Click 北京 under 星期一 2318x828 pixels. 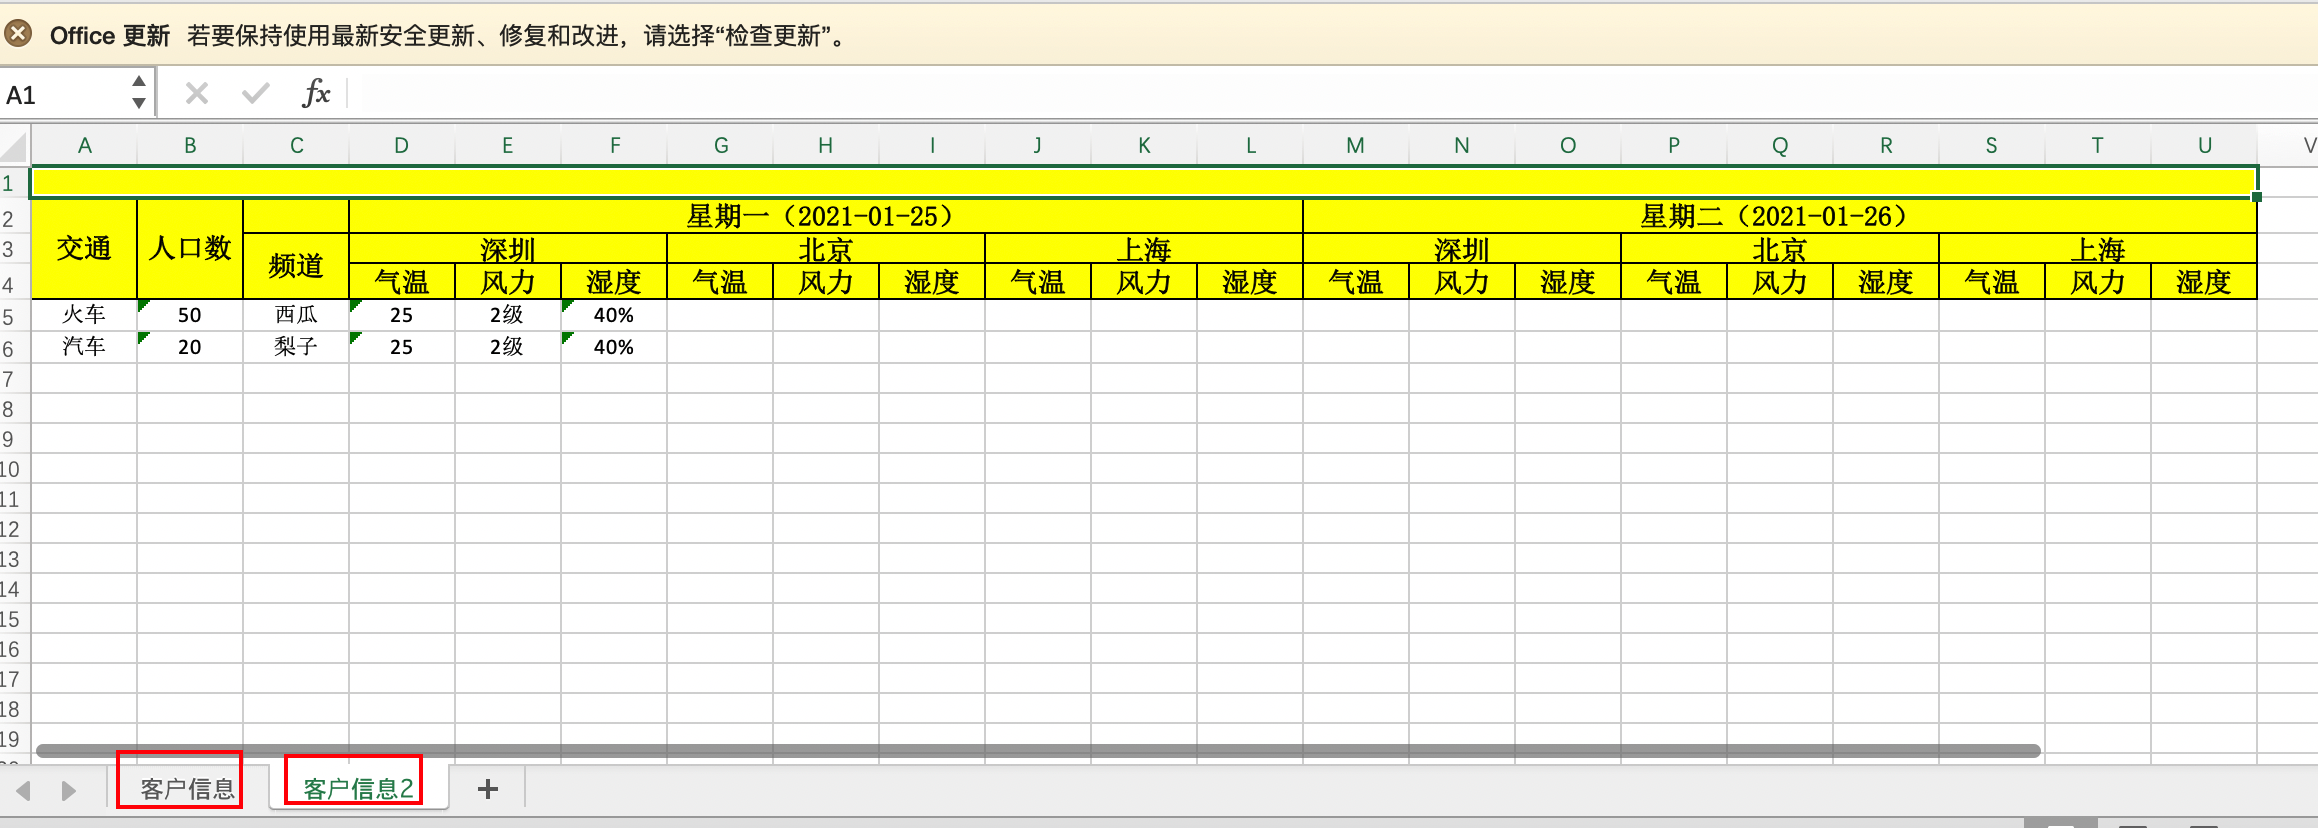825,249
